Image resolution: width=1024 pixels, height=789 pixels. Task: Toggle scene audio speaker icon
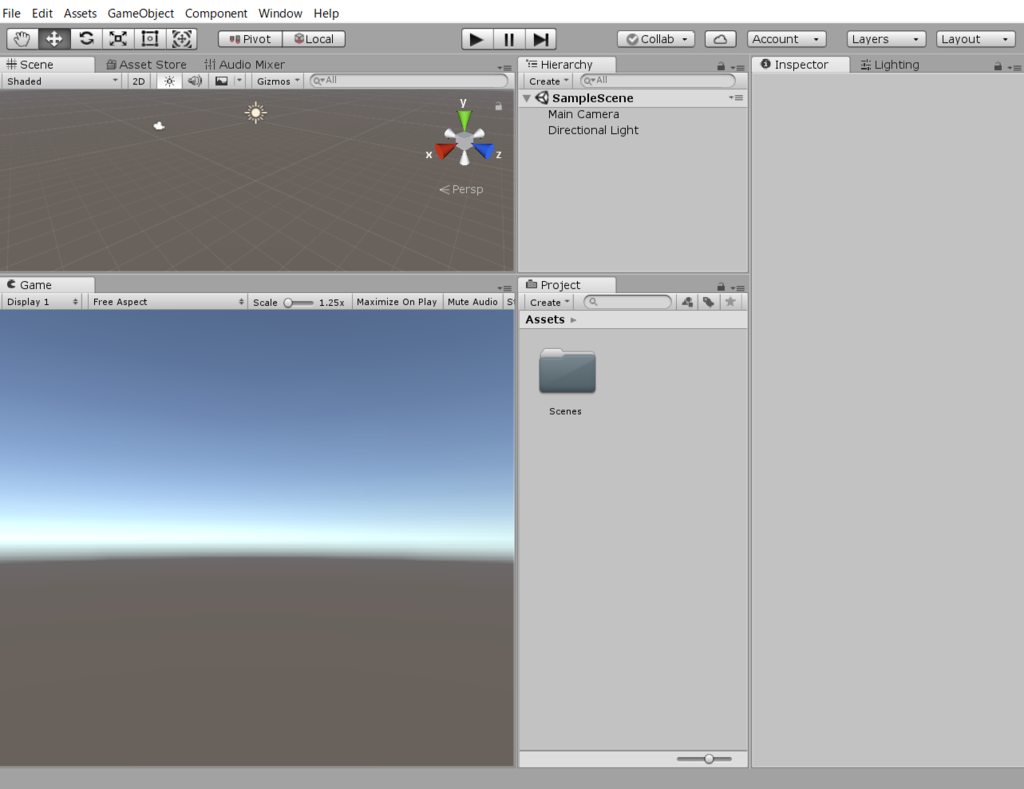coord(195,81)
